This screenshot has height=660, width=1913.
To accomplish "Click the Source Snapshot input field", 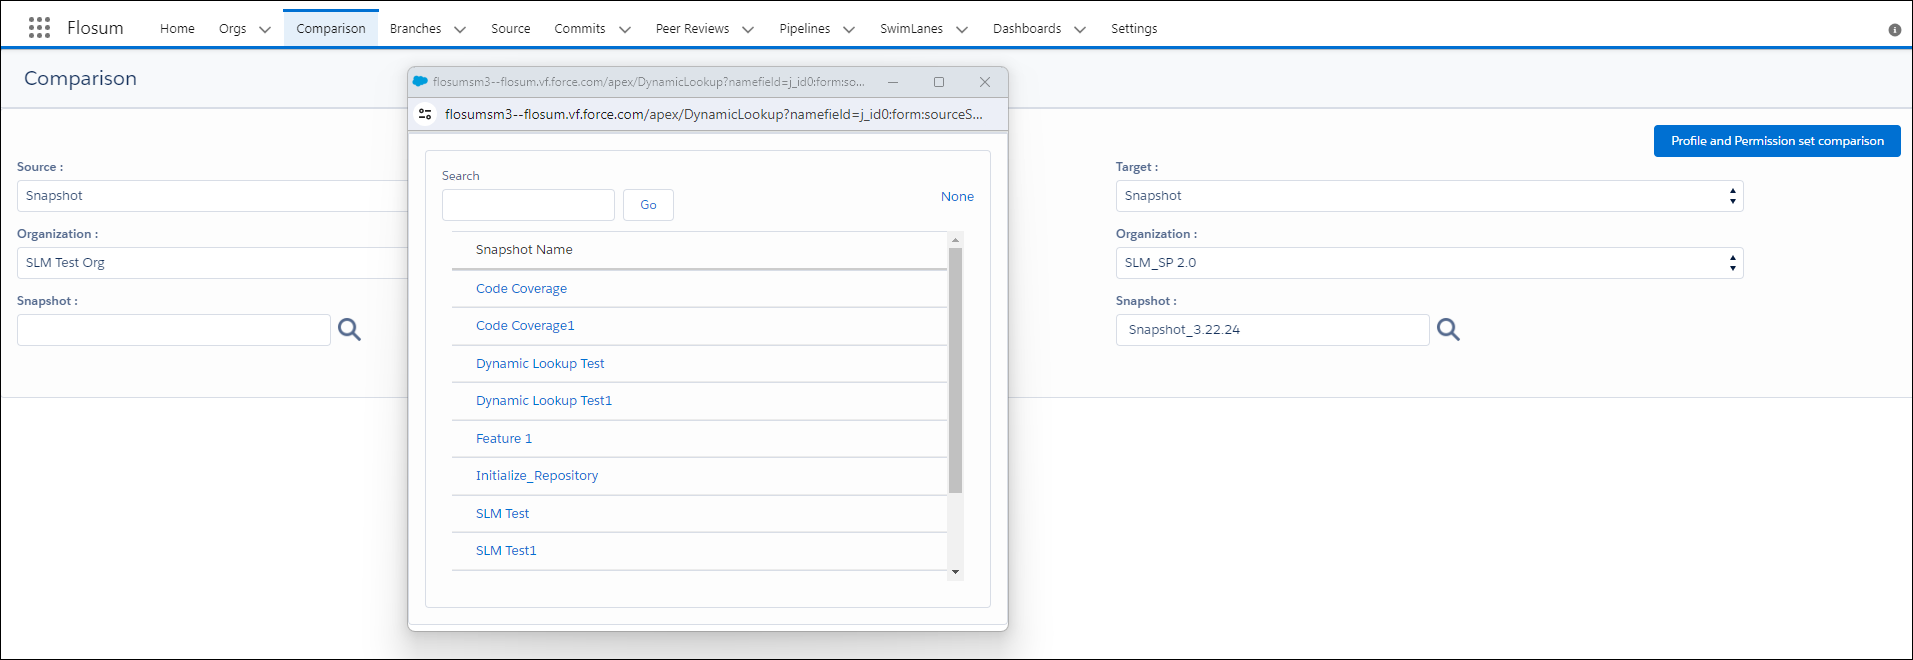I will (x=174, y=330).
